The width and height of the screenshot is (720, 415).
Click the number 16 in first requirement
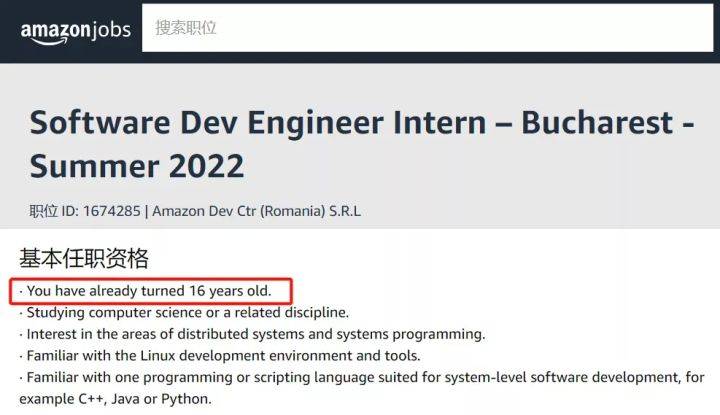[197, 291]
